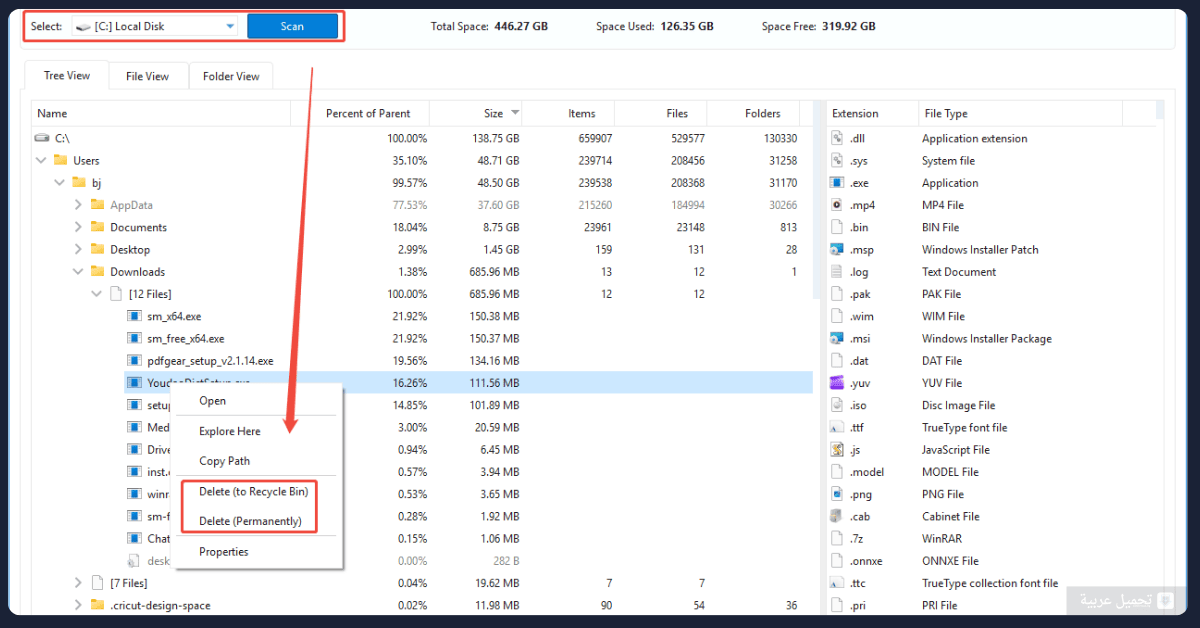Switch to the File View tab

coord(147,76)
